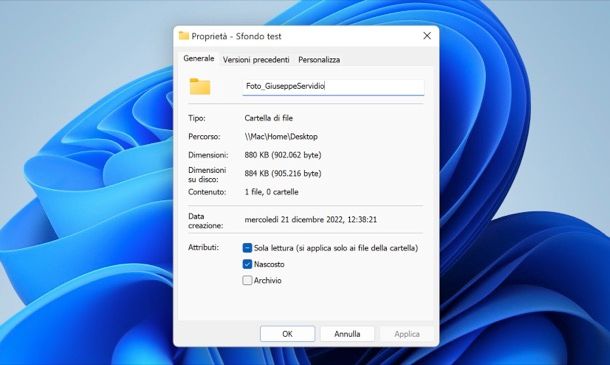Click the disk size '884 KB (905.216 byte)'
The width and height of the screenshot is (610, 365).
click(x=283, y=174)
